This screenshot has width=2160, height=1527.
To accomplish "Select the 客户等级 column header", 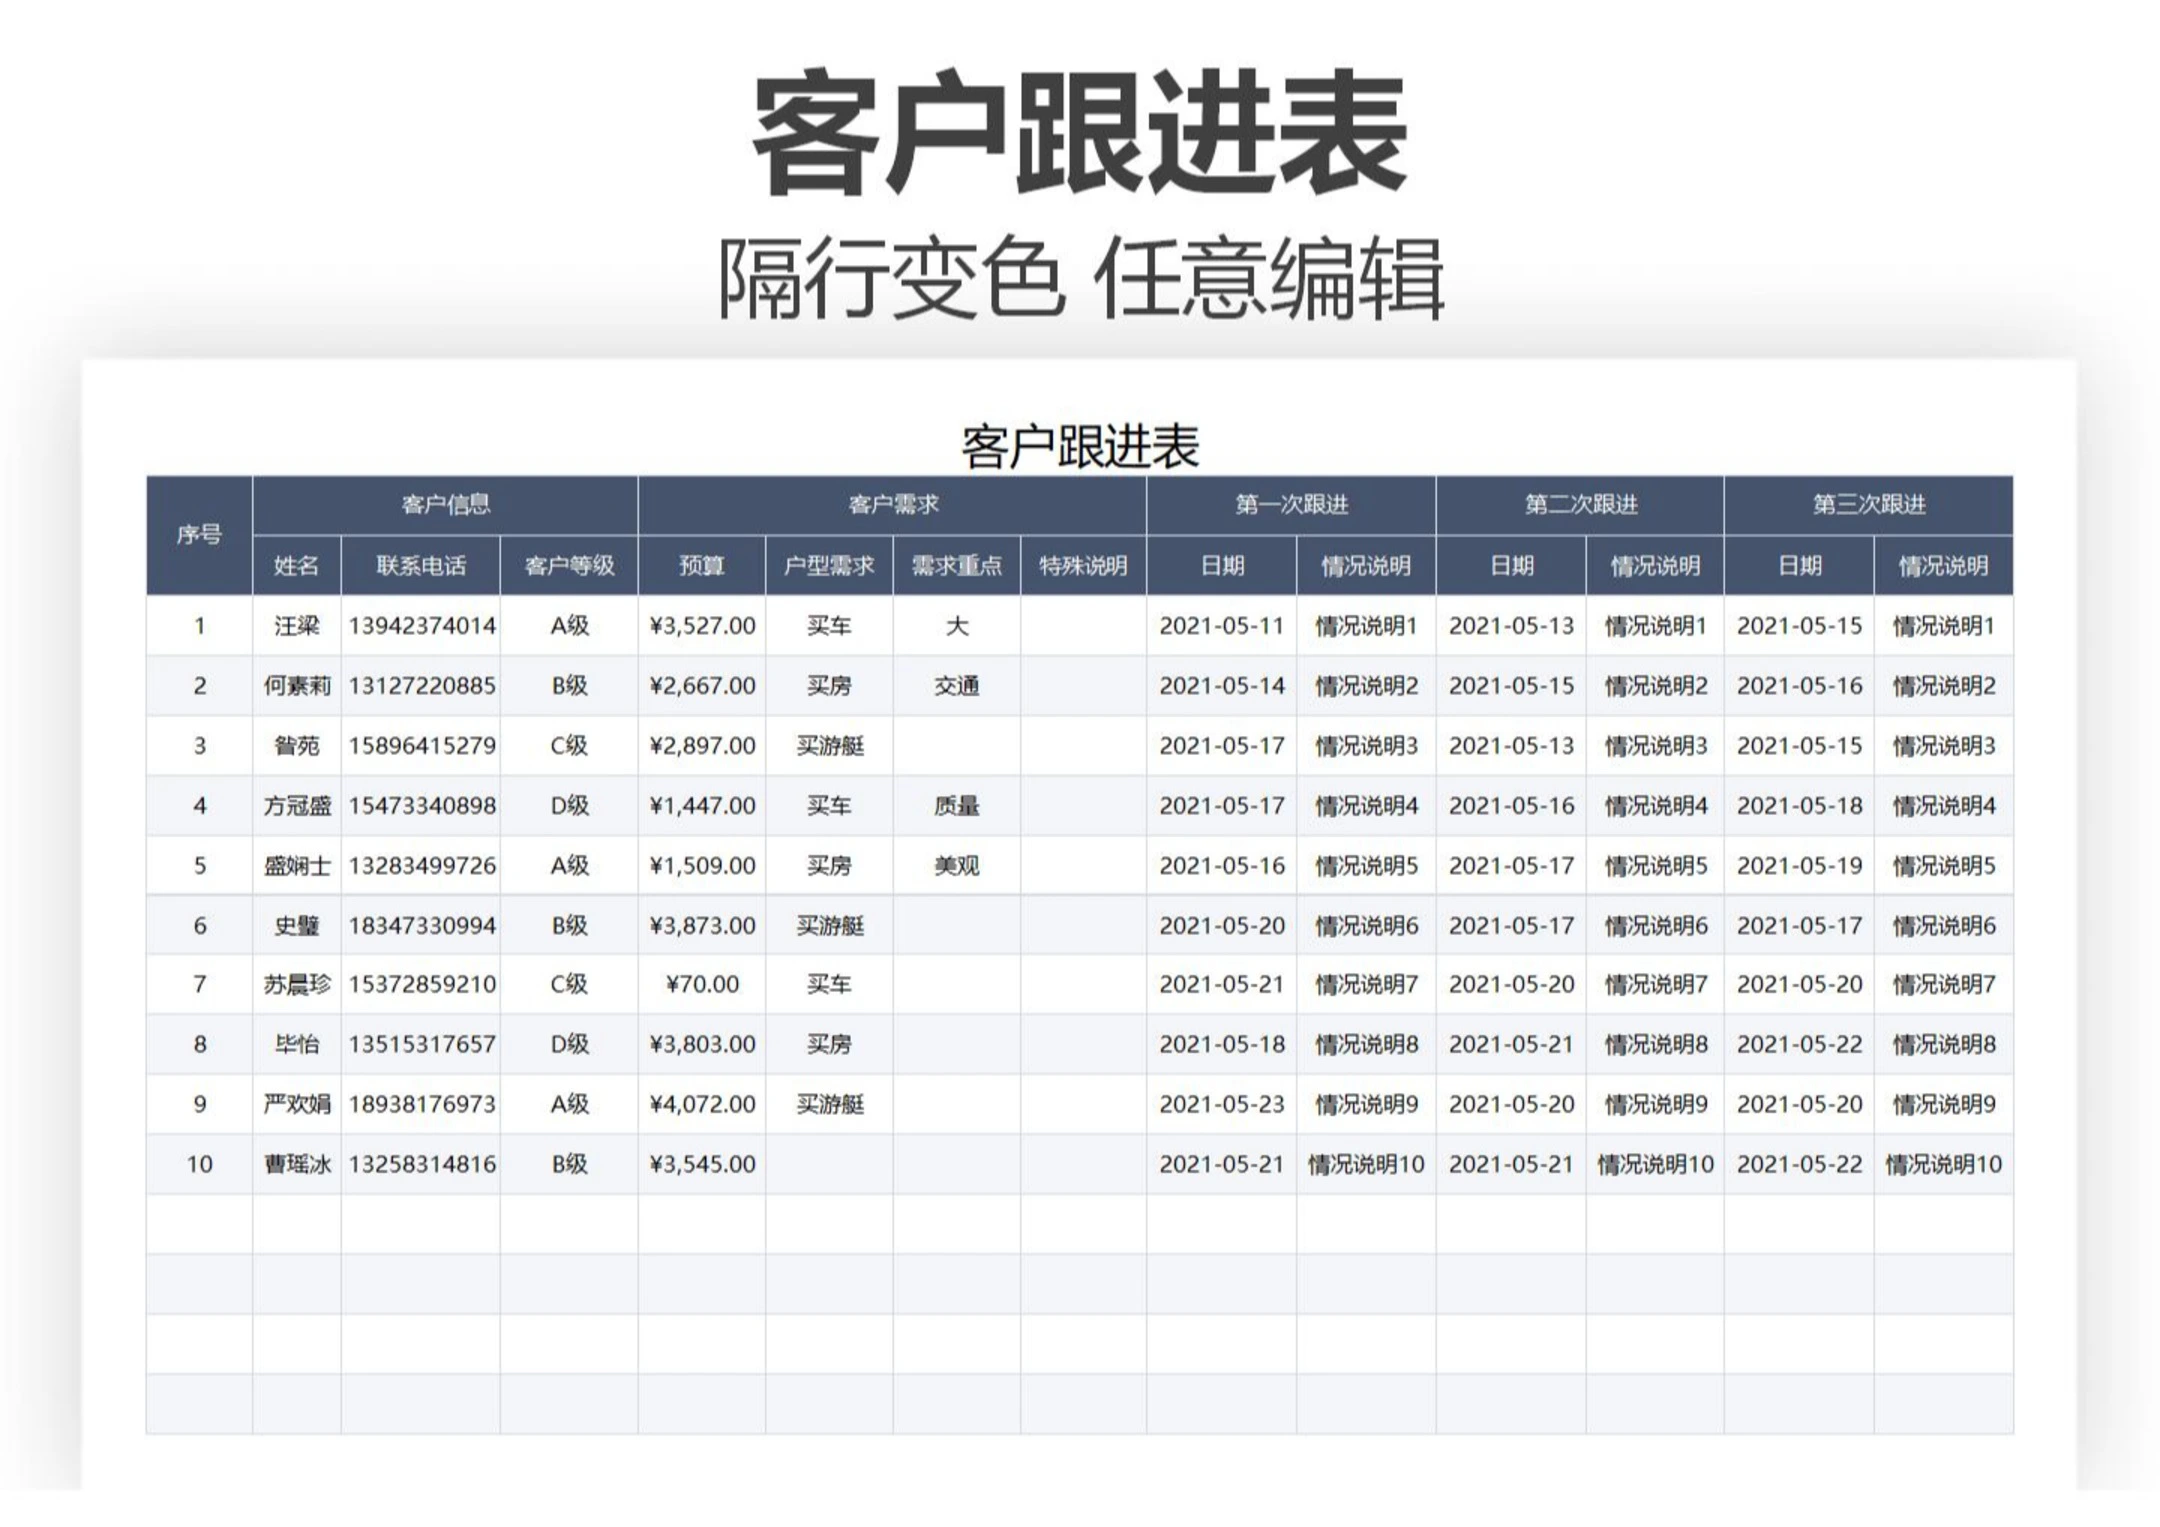I will tap(569, 566).
